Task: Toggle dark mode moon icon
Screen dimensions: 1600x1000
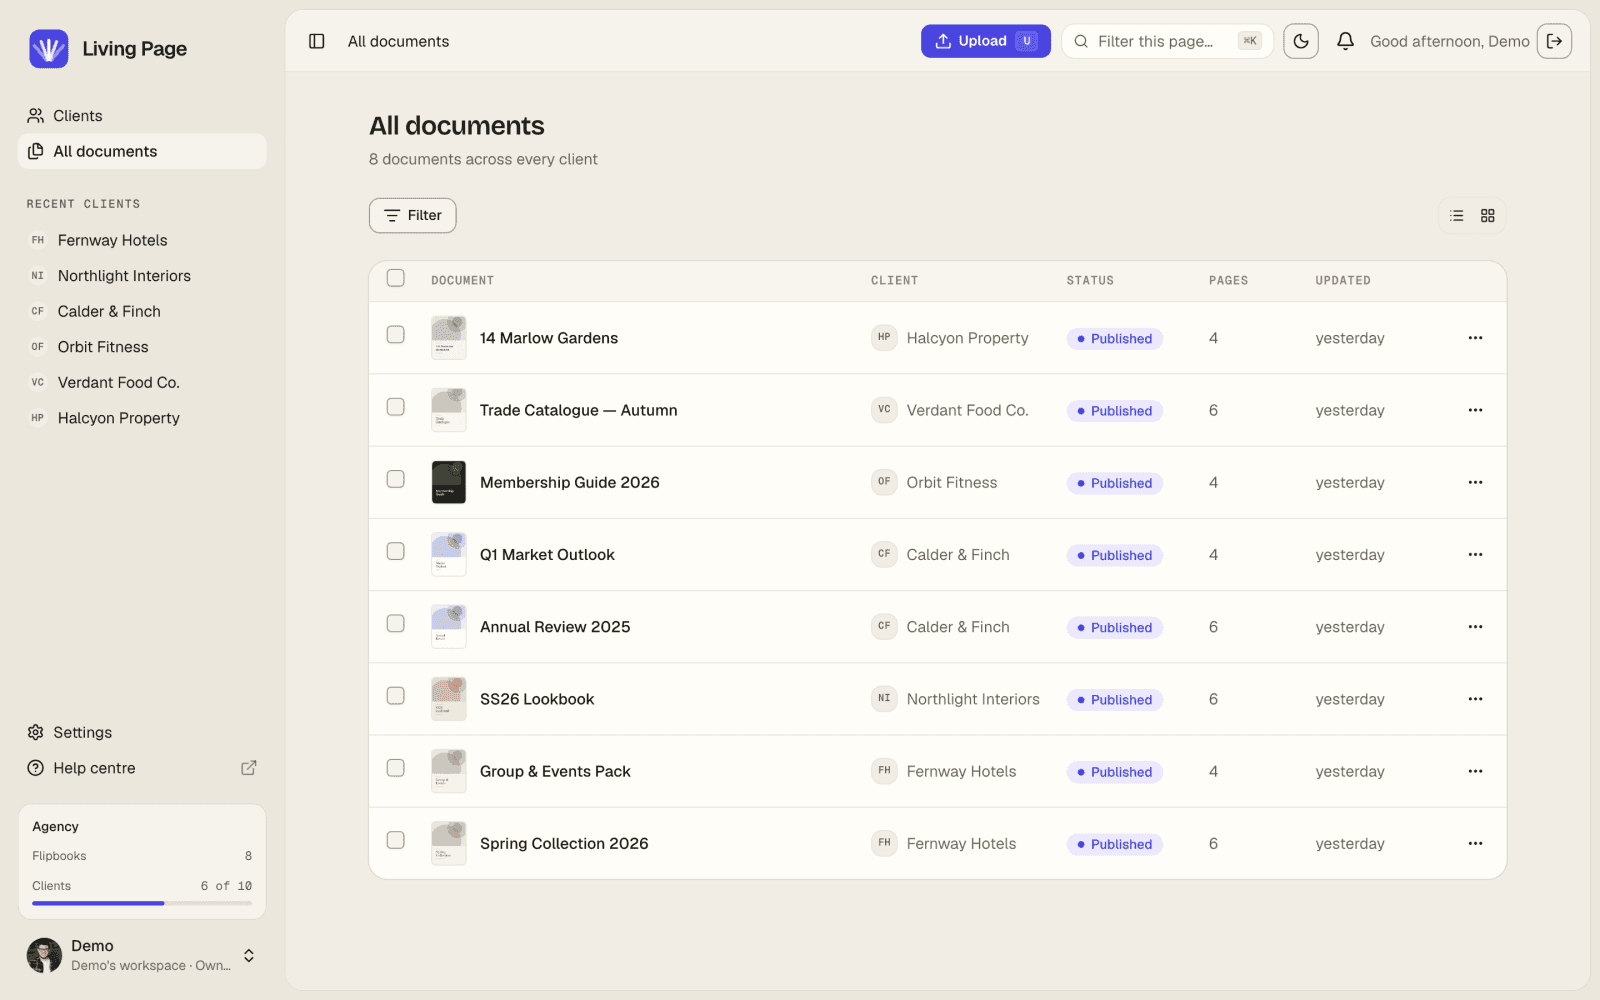Action: click(x=1301, y=41)
